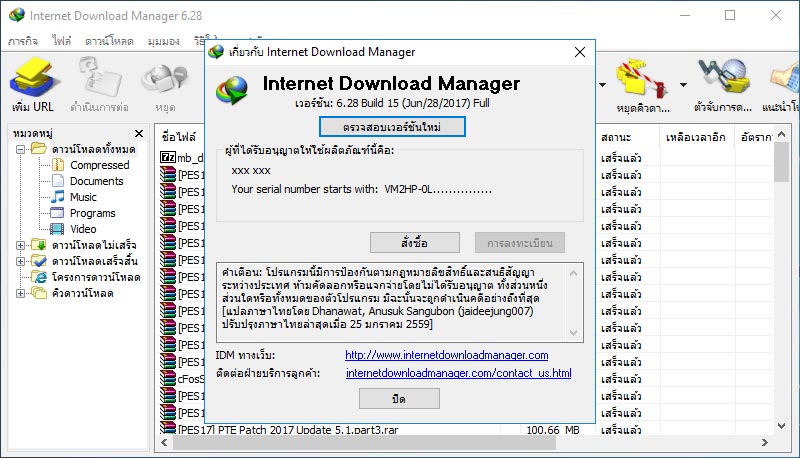Click the Add URL toolbar icon
800x458 pixels.
[34, 78]
